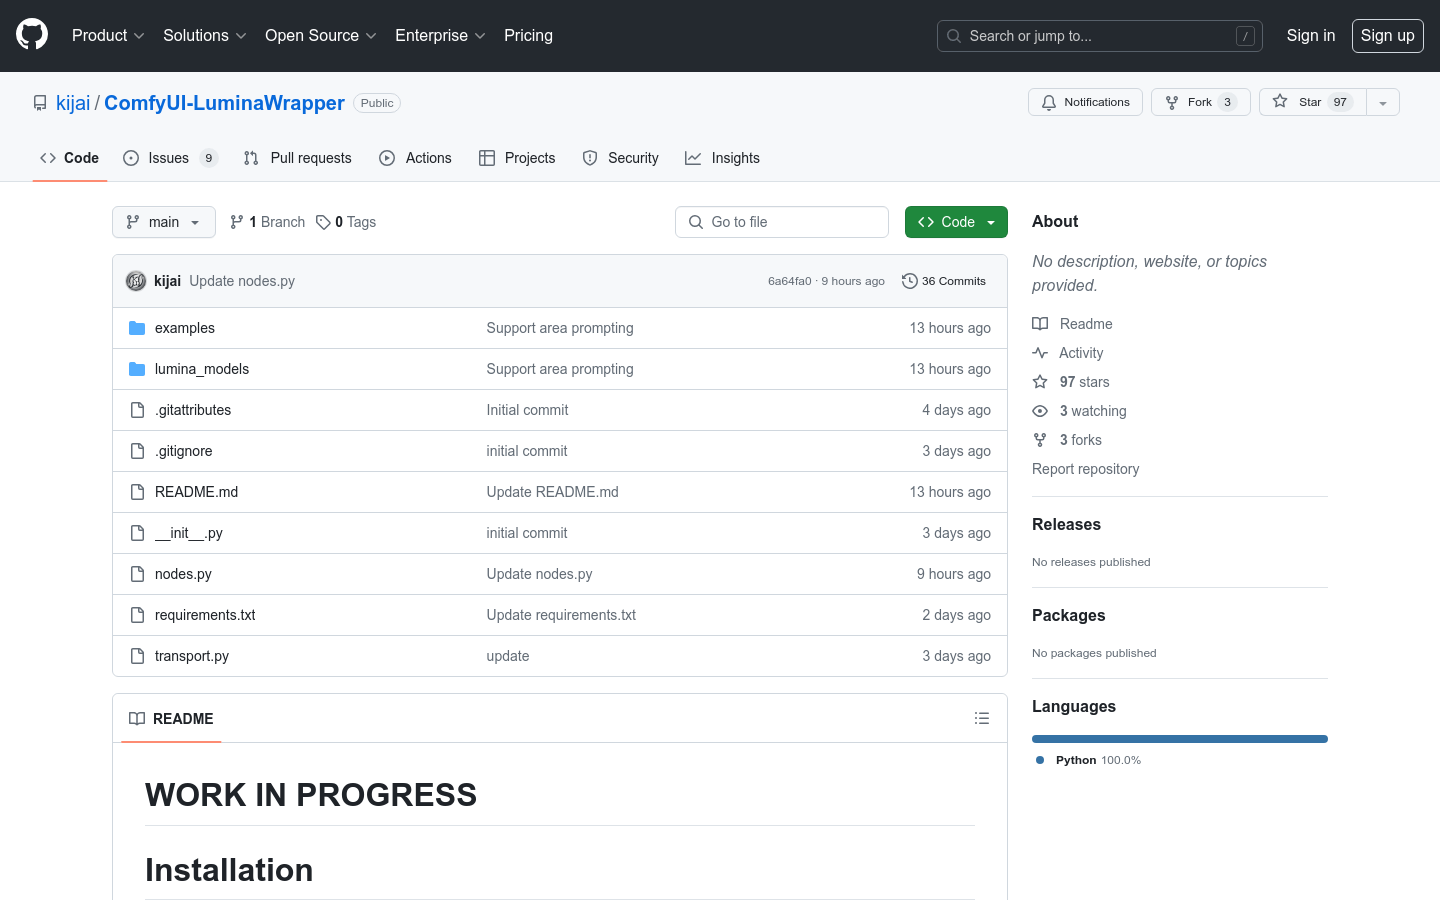Click the lumina_models folder icon
Screen dimensions: 1440x900
(137, 369)
